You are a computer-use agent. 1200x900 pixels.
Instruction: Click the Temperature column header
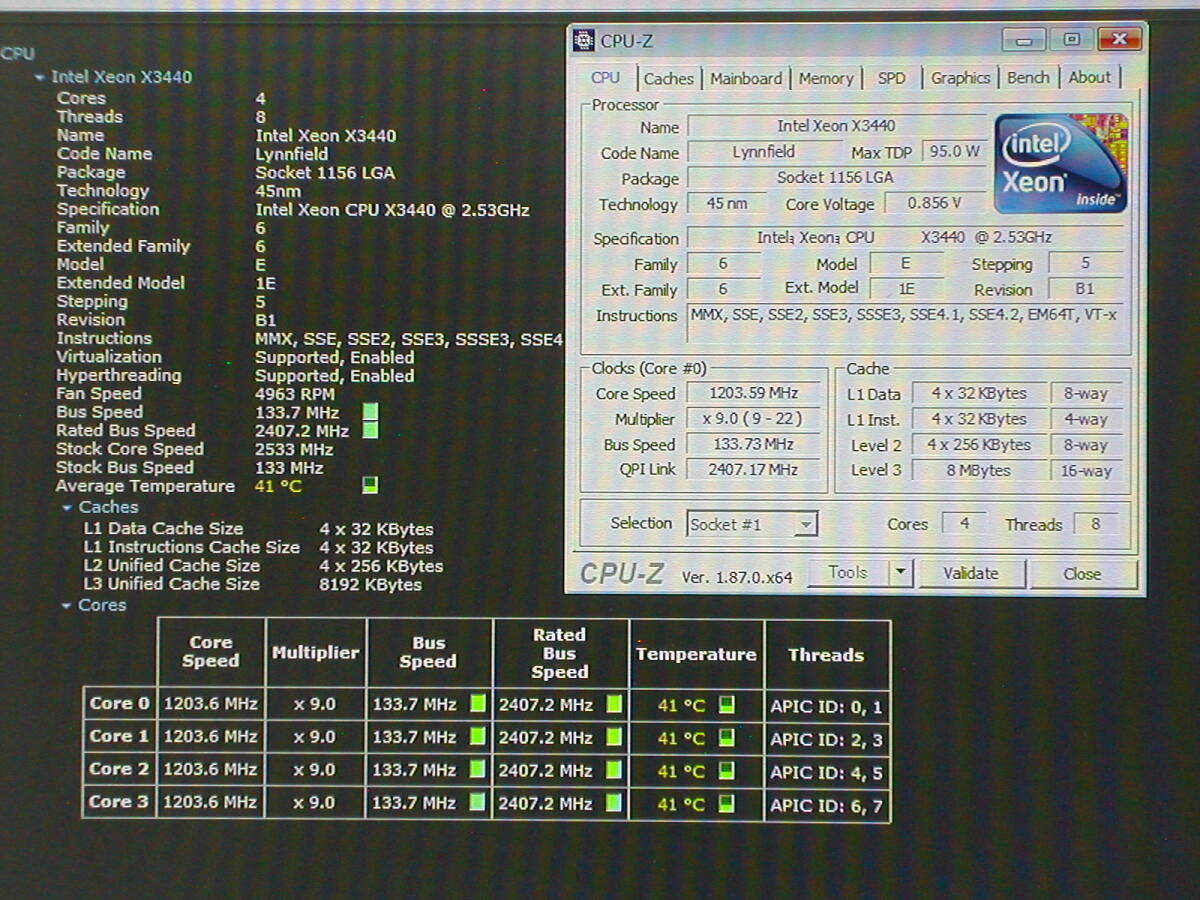(x=696, y=654)
